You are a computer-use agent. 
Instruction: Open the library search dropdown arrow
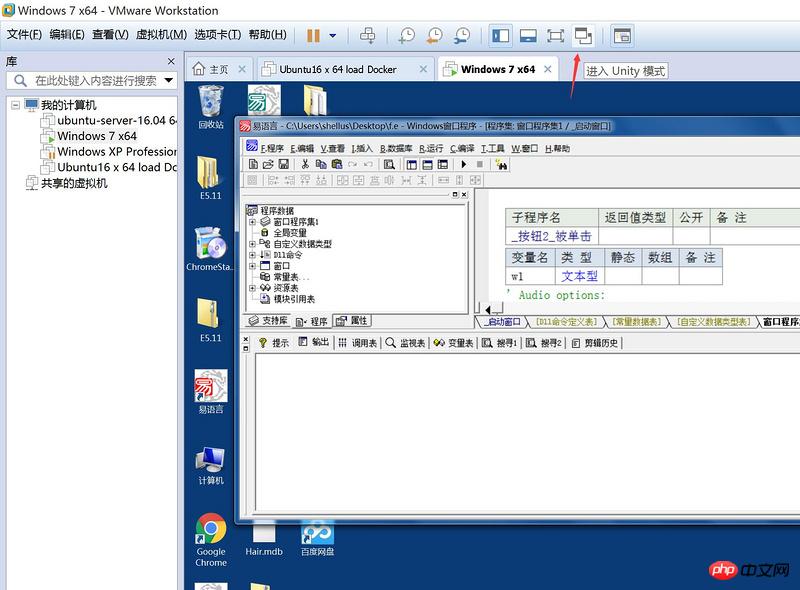[168, 80]
